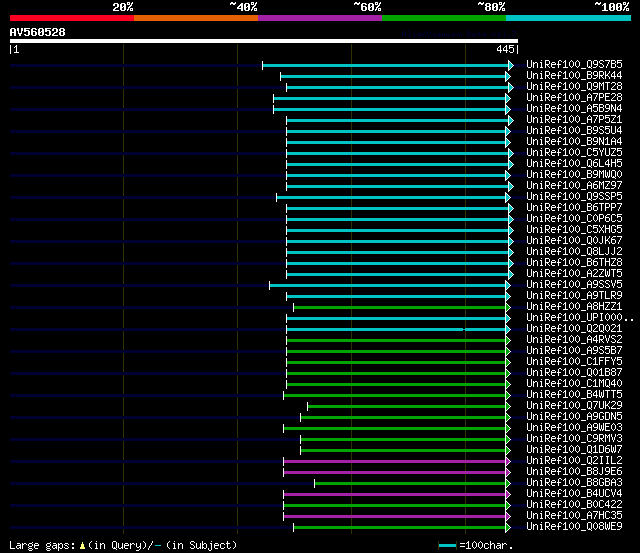Select the UniRef100_A9TLR9 label
The image size is (640, 553).
click(574, 296)
